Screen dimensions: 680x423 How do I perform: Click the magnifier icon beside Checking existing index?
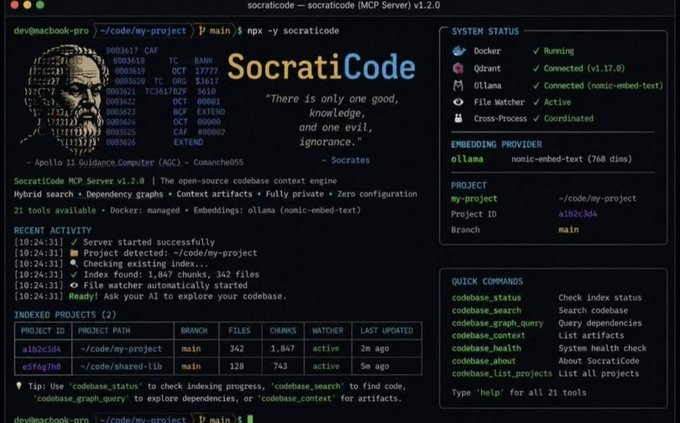(x=74, y=263)
